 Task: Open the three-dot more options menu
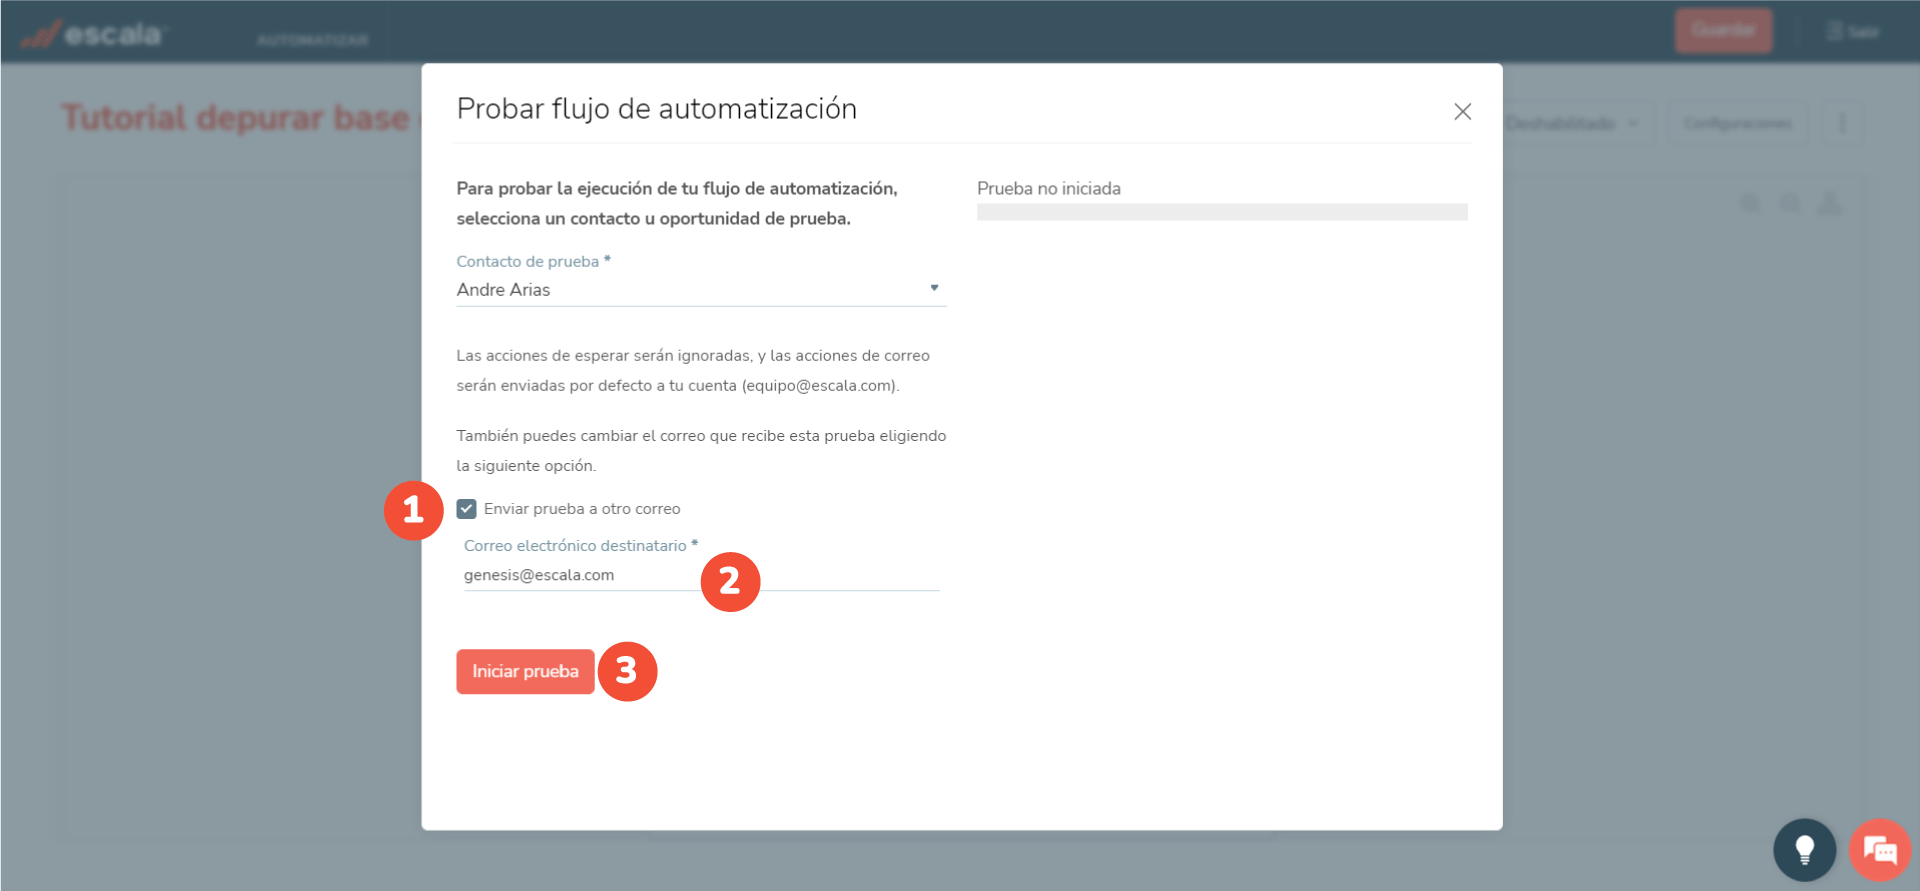[x=1843, y=124]
